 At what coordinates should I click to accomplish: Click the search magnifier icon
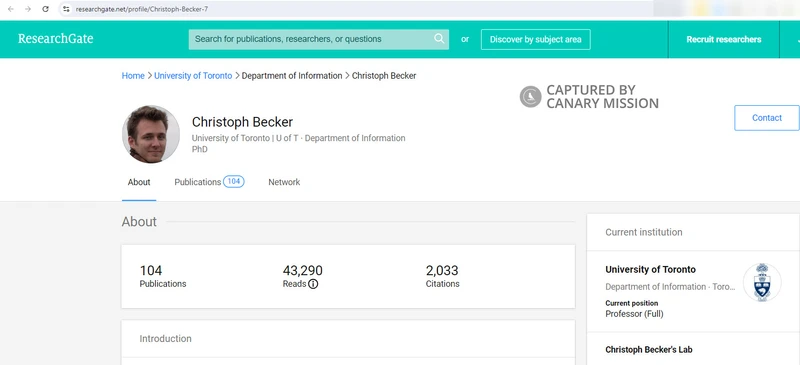pyautogui.click(x=439, y=39)
